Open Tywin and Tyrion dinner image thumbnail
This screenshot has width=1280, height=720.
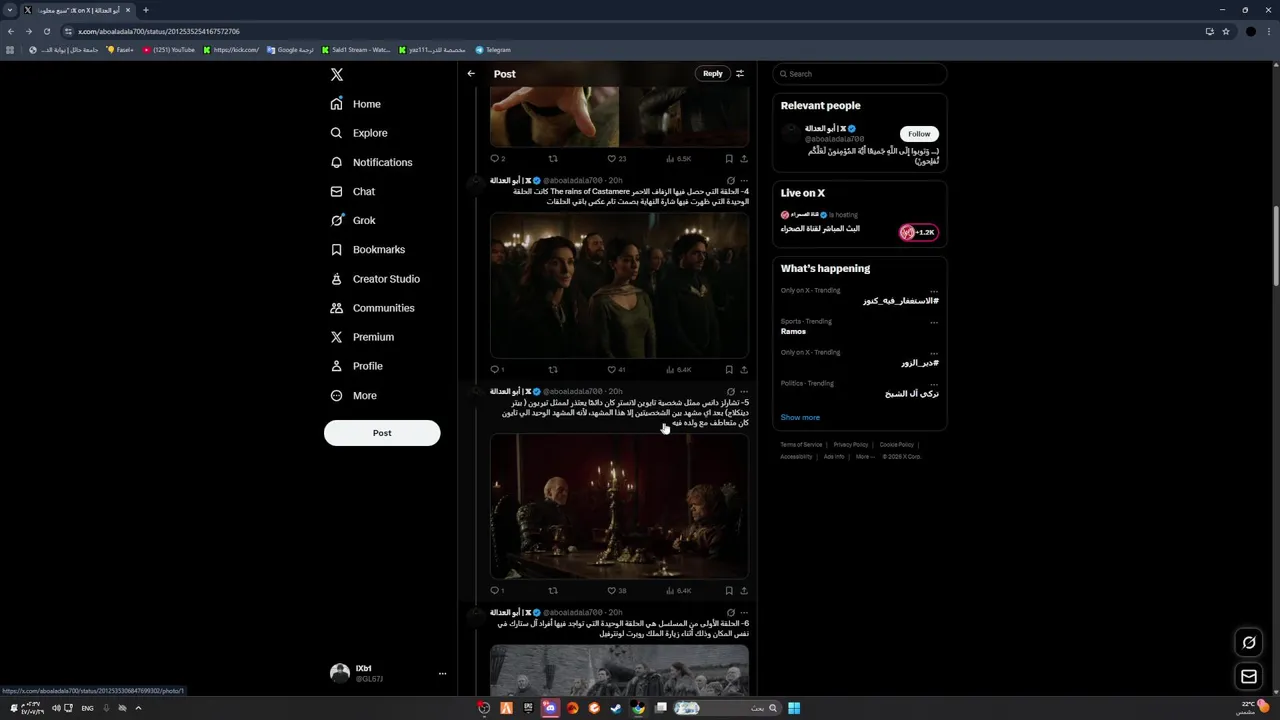click(x=619, y=506)
